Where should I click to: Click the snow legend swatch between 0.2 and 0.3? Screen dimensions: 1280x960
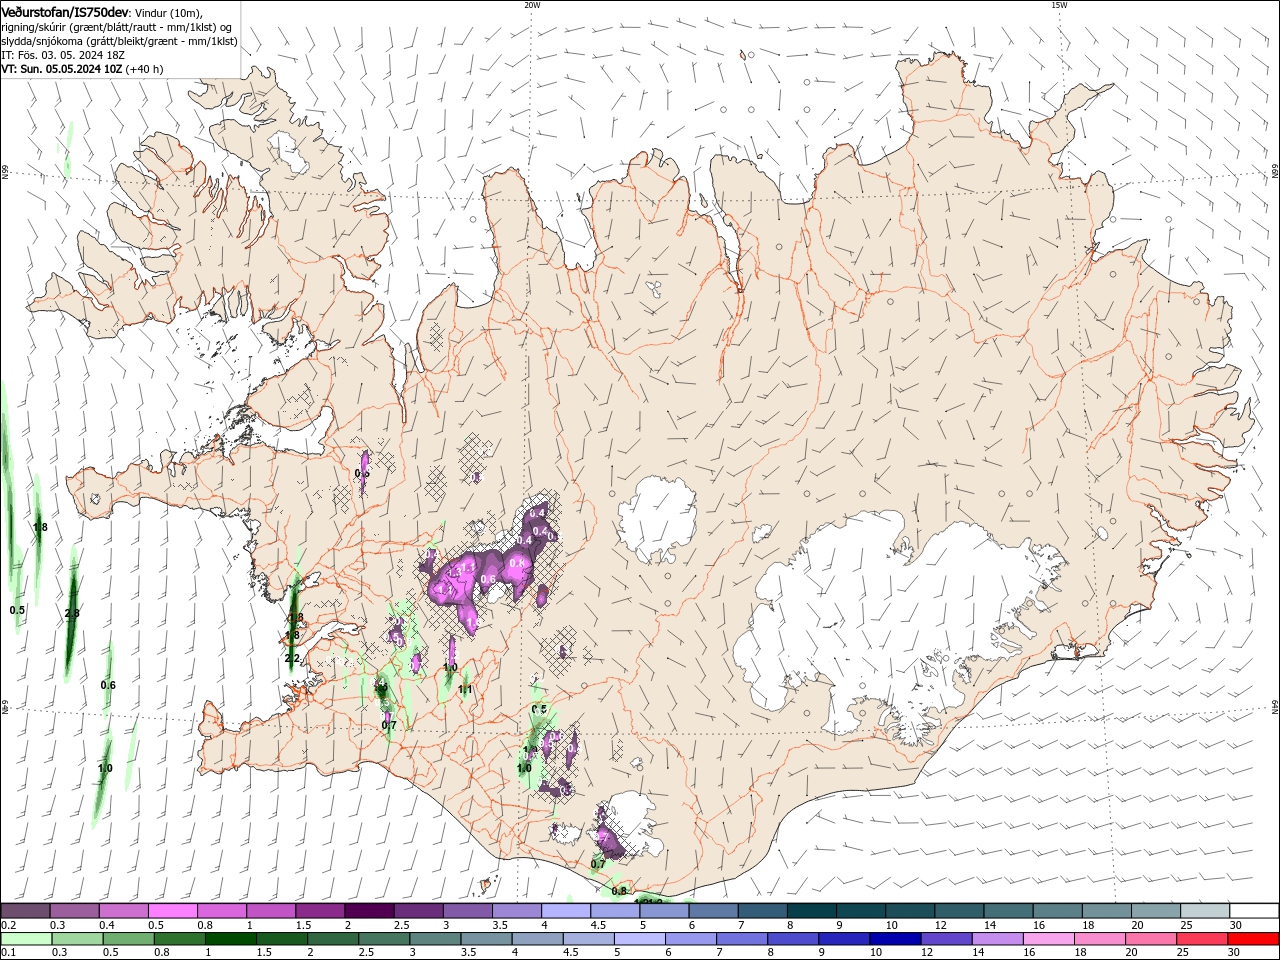click(25, 911)
